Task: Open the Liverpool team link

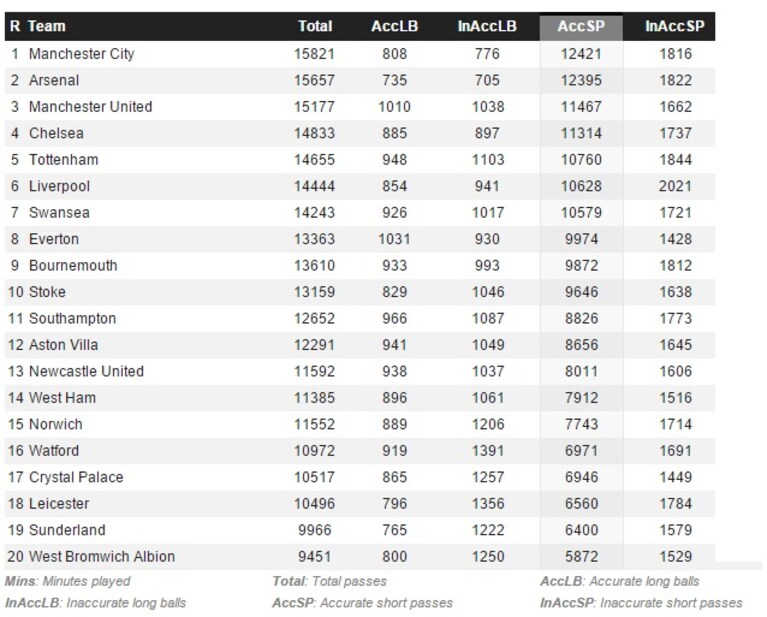Action: [x=59, y=186]
